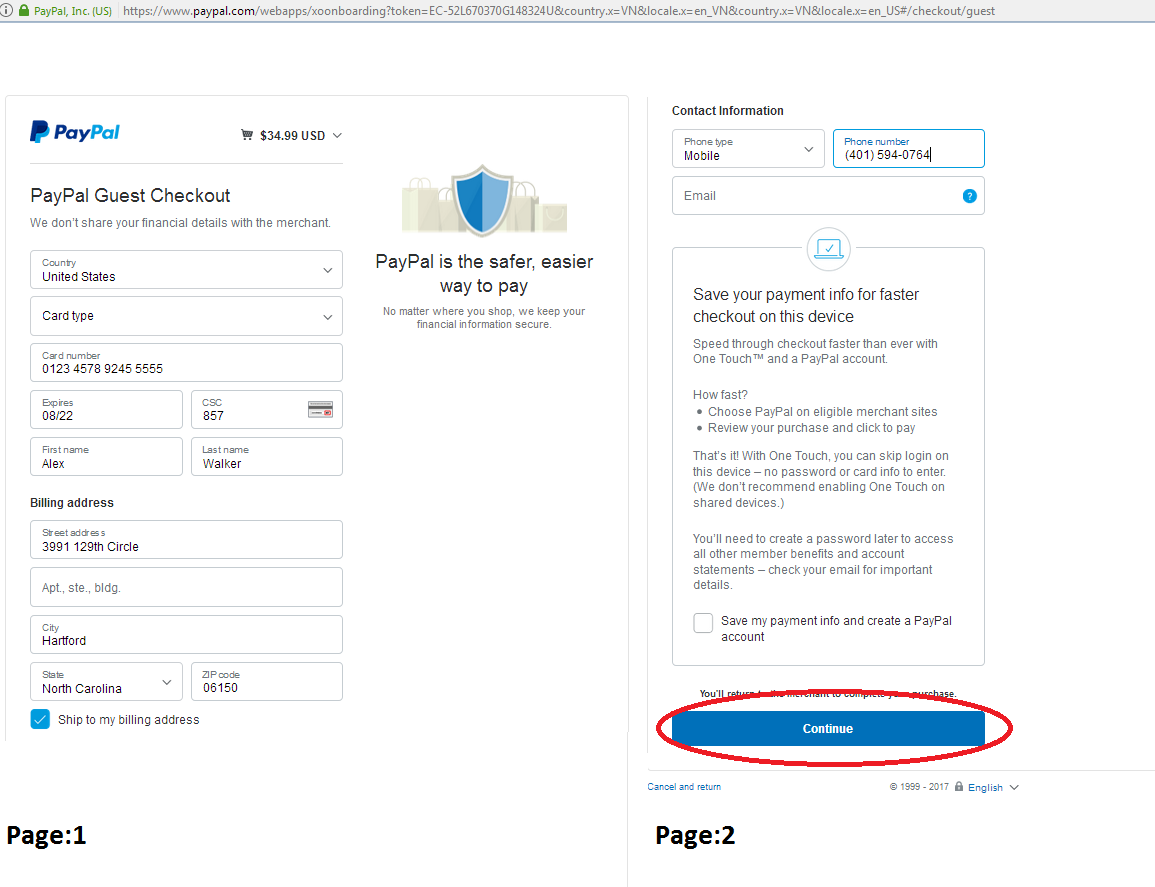Click the Cancel and return link
Viewport: 1155px width, 887px height.
pos(684,787)
